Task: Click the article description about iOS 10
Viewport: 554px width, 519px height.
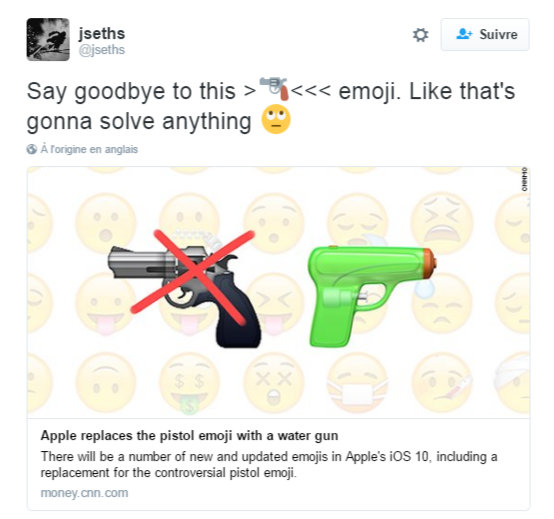Action: point(269,464)
